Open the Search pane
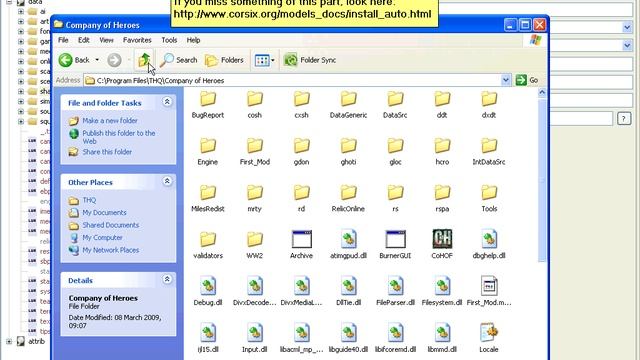The width and height of the screenshot is (640, 360). (x=178, y=60)
